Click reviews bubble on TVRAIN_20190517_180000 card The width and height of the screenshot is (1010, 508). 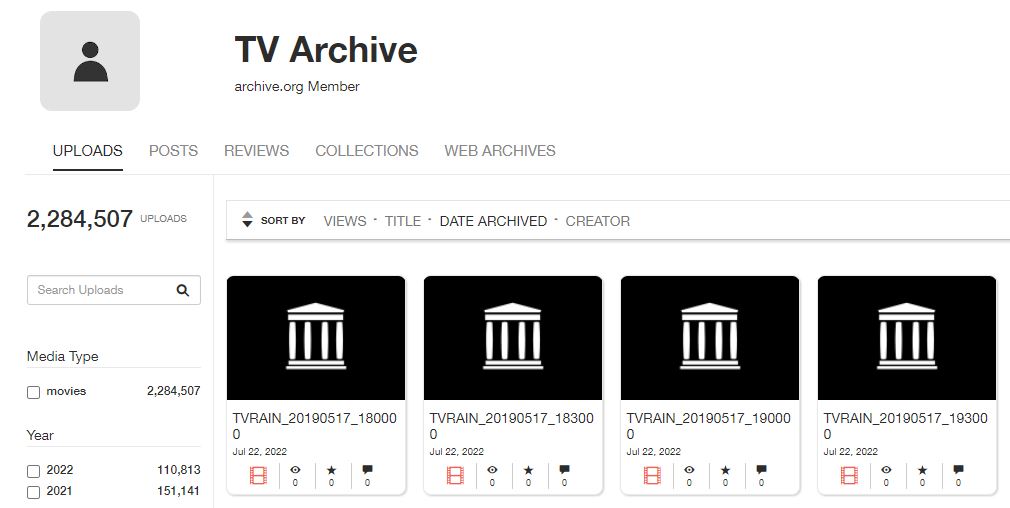pyautogui.click(x=368, y=470)
